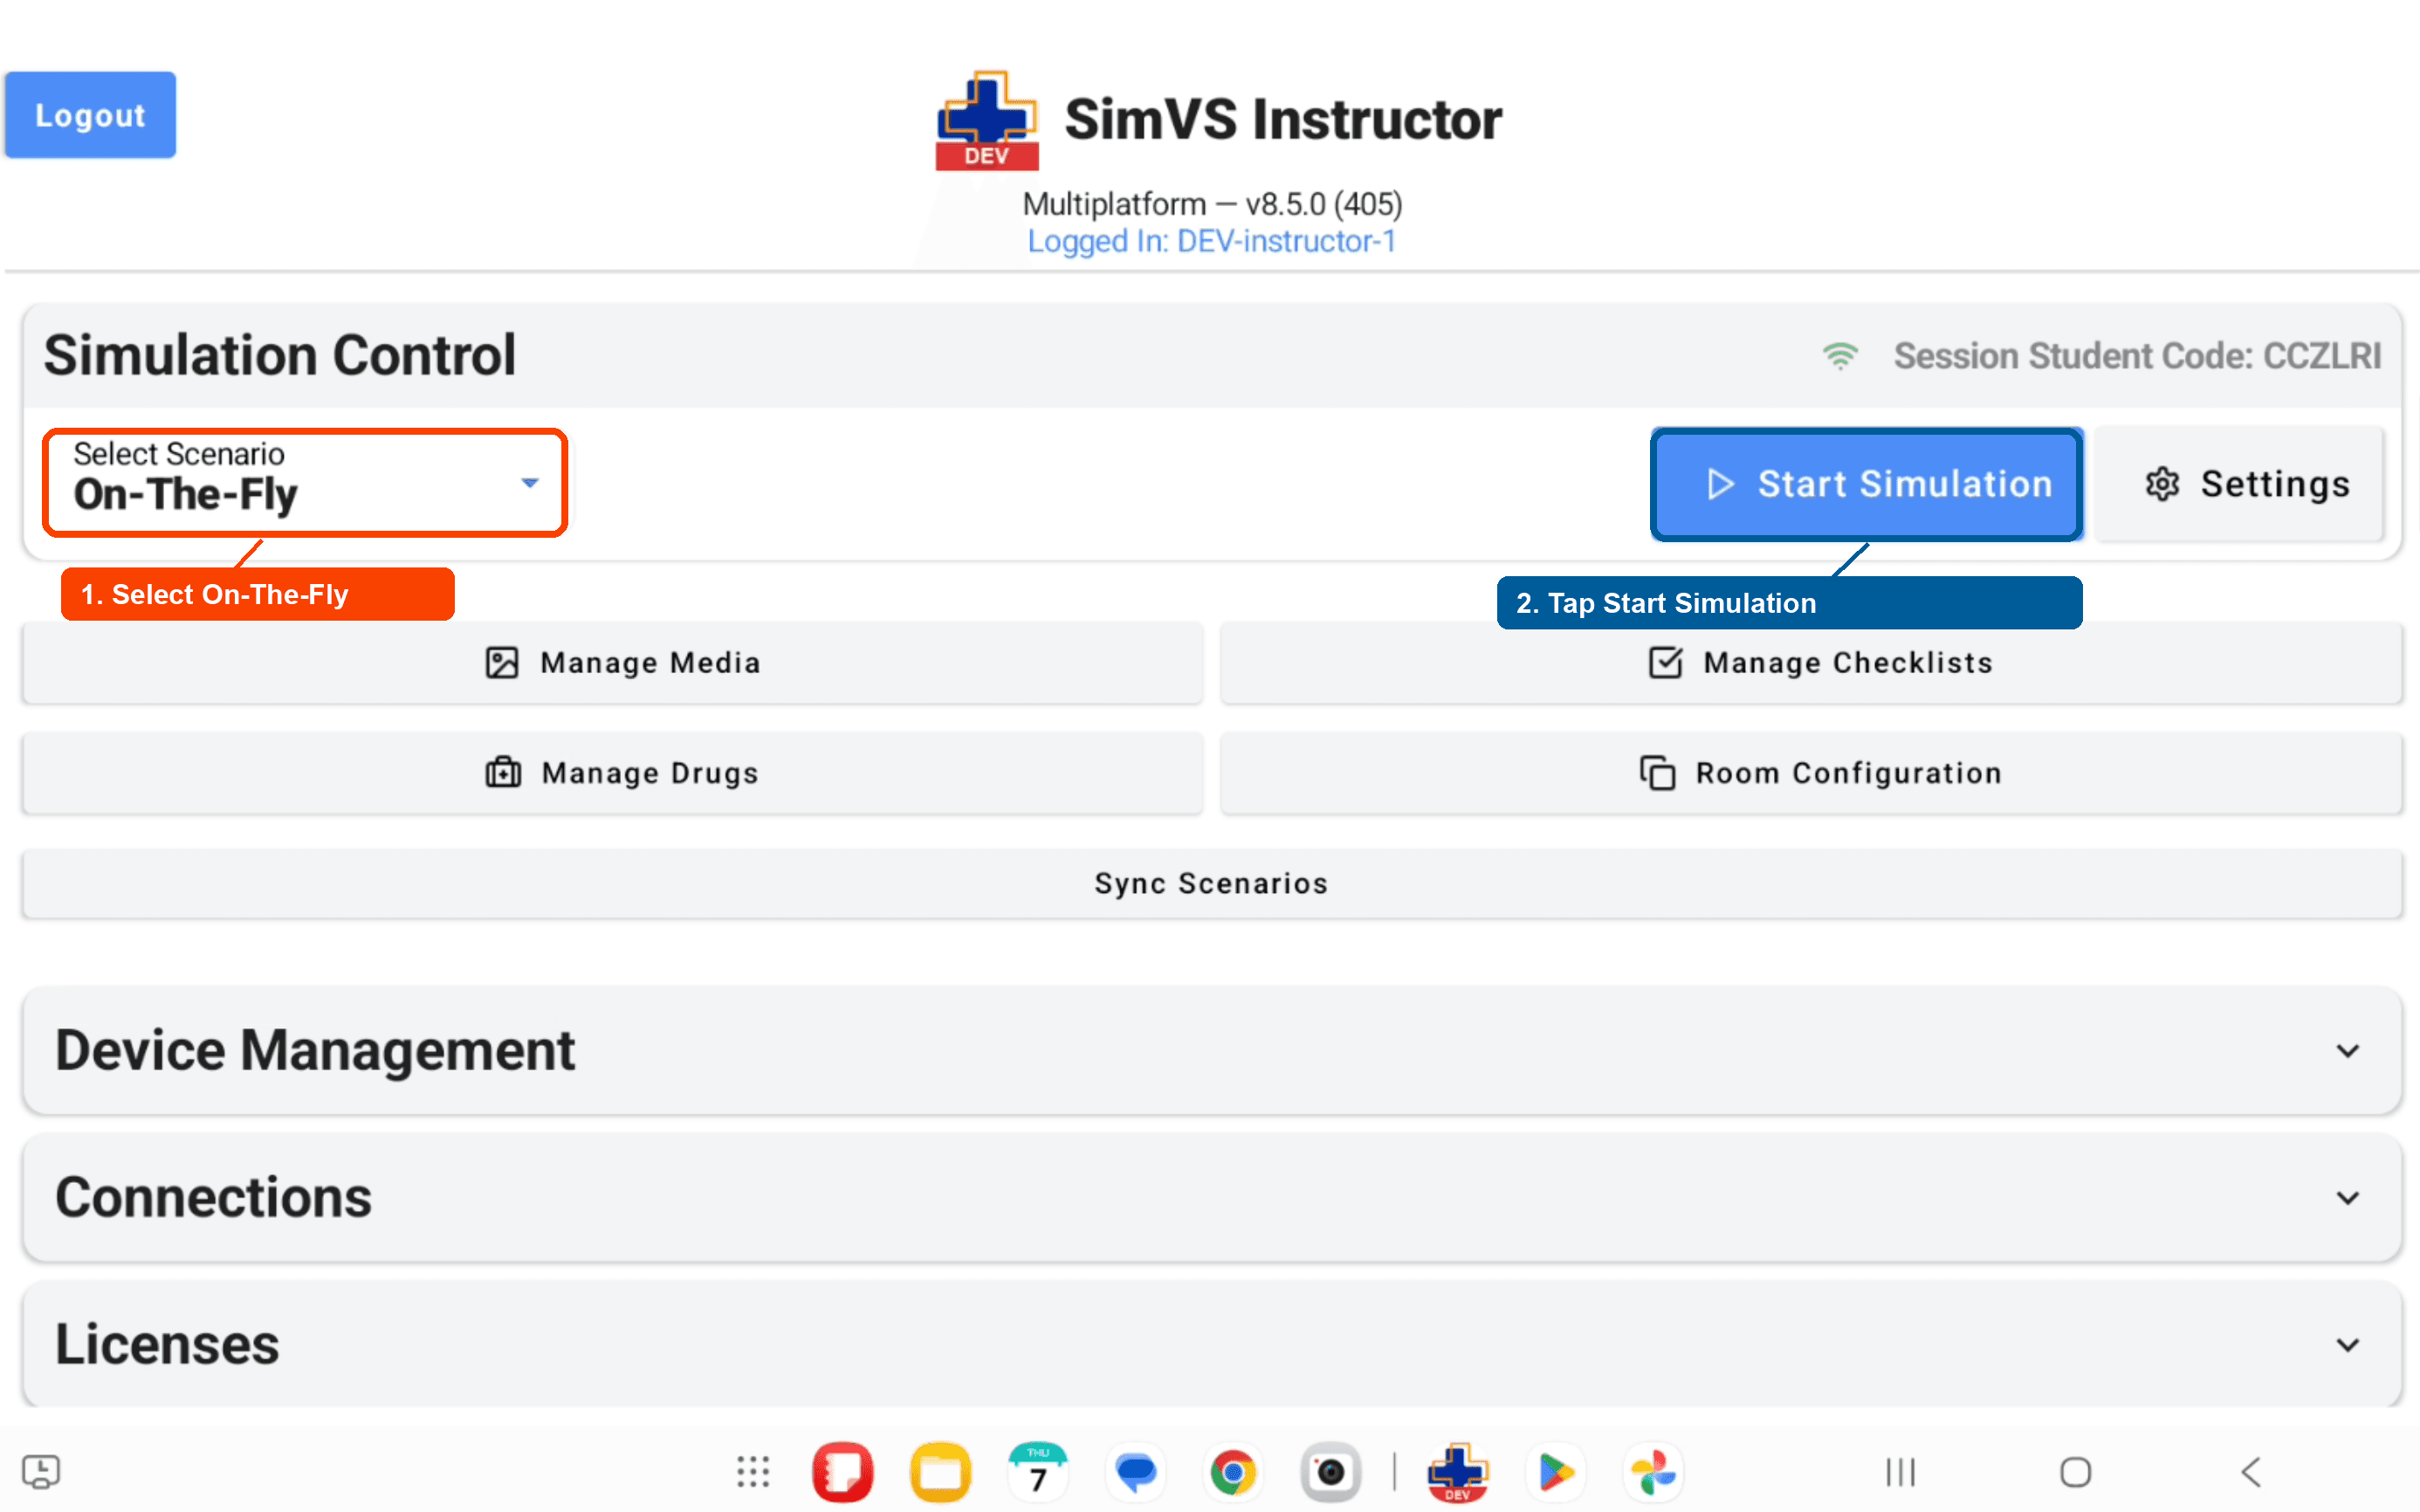Screen dimensions: 2420x1512
Task: Click the screen clock icon in bottom-left corner
Action: pyautogui.click(x=41, y=1471)
